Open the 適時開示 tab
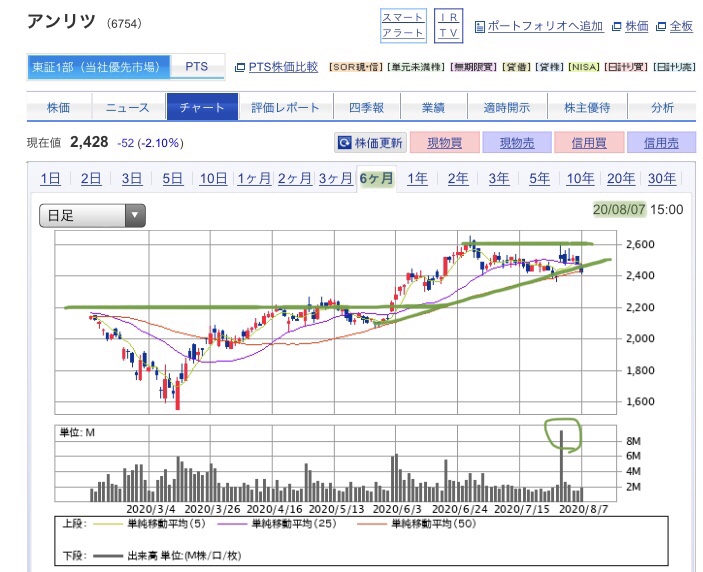Image resolution: width=703 pixels, height=572 pixels. click(507, 107)
